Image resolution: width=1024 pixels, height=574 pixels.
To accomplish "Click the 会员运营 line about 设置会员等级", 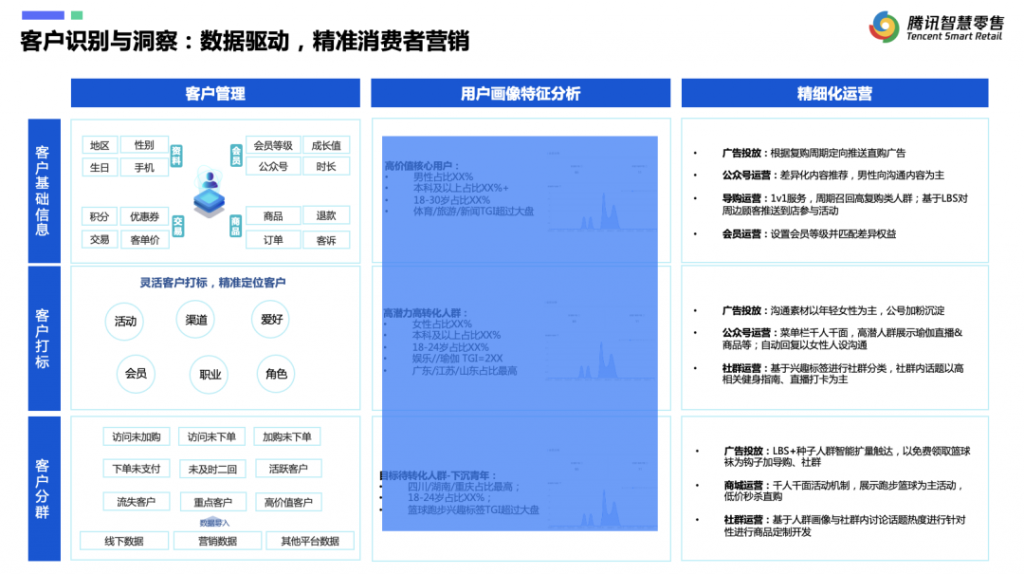I will (x=809, y=234).
